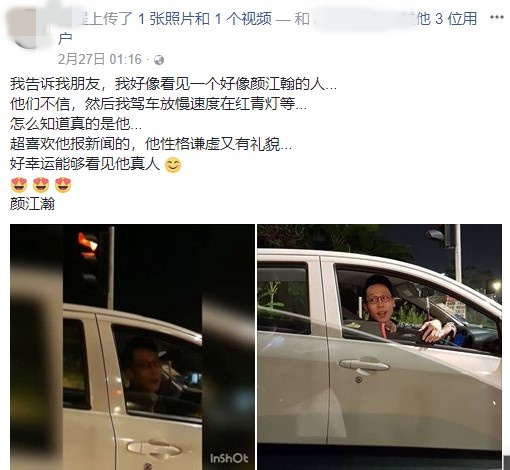Click the globe public privacy icon

click(x=159, y=60)
